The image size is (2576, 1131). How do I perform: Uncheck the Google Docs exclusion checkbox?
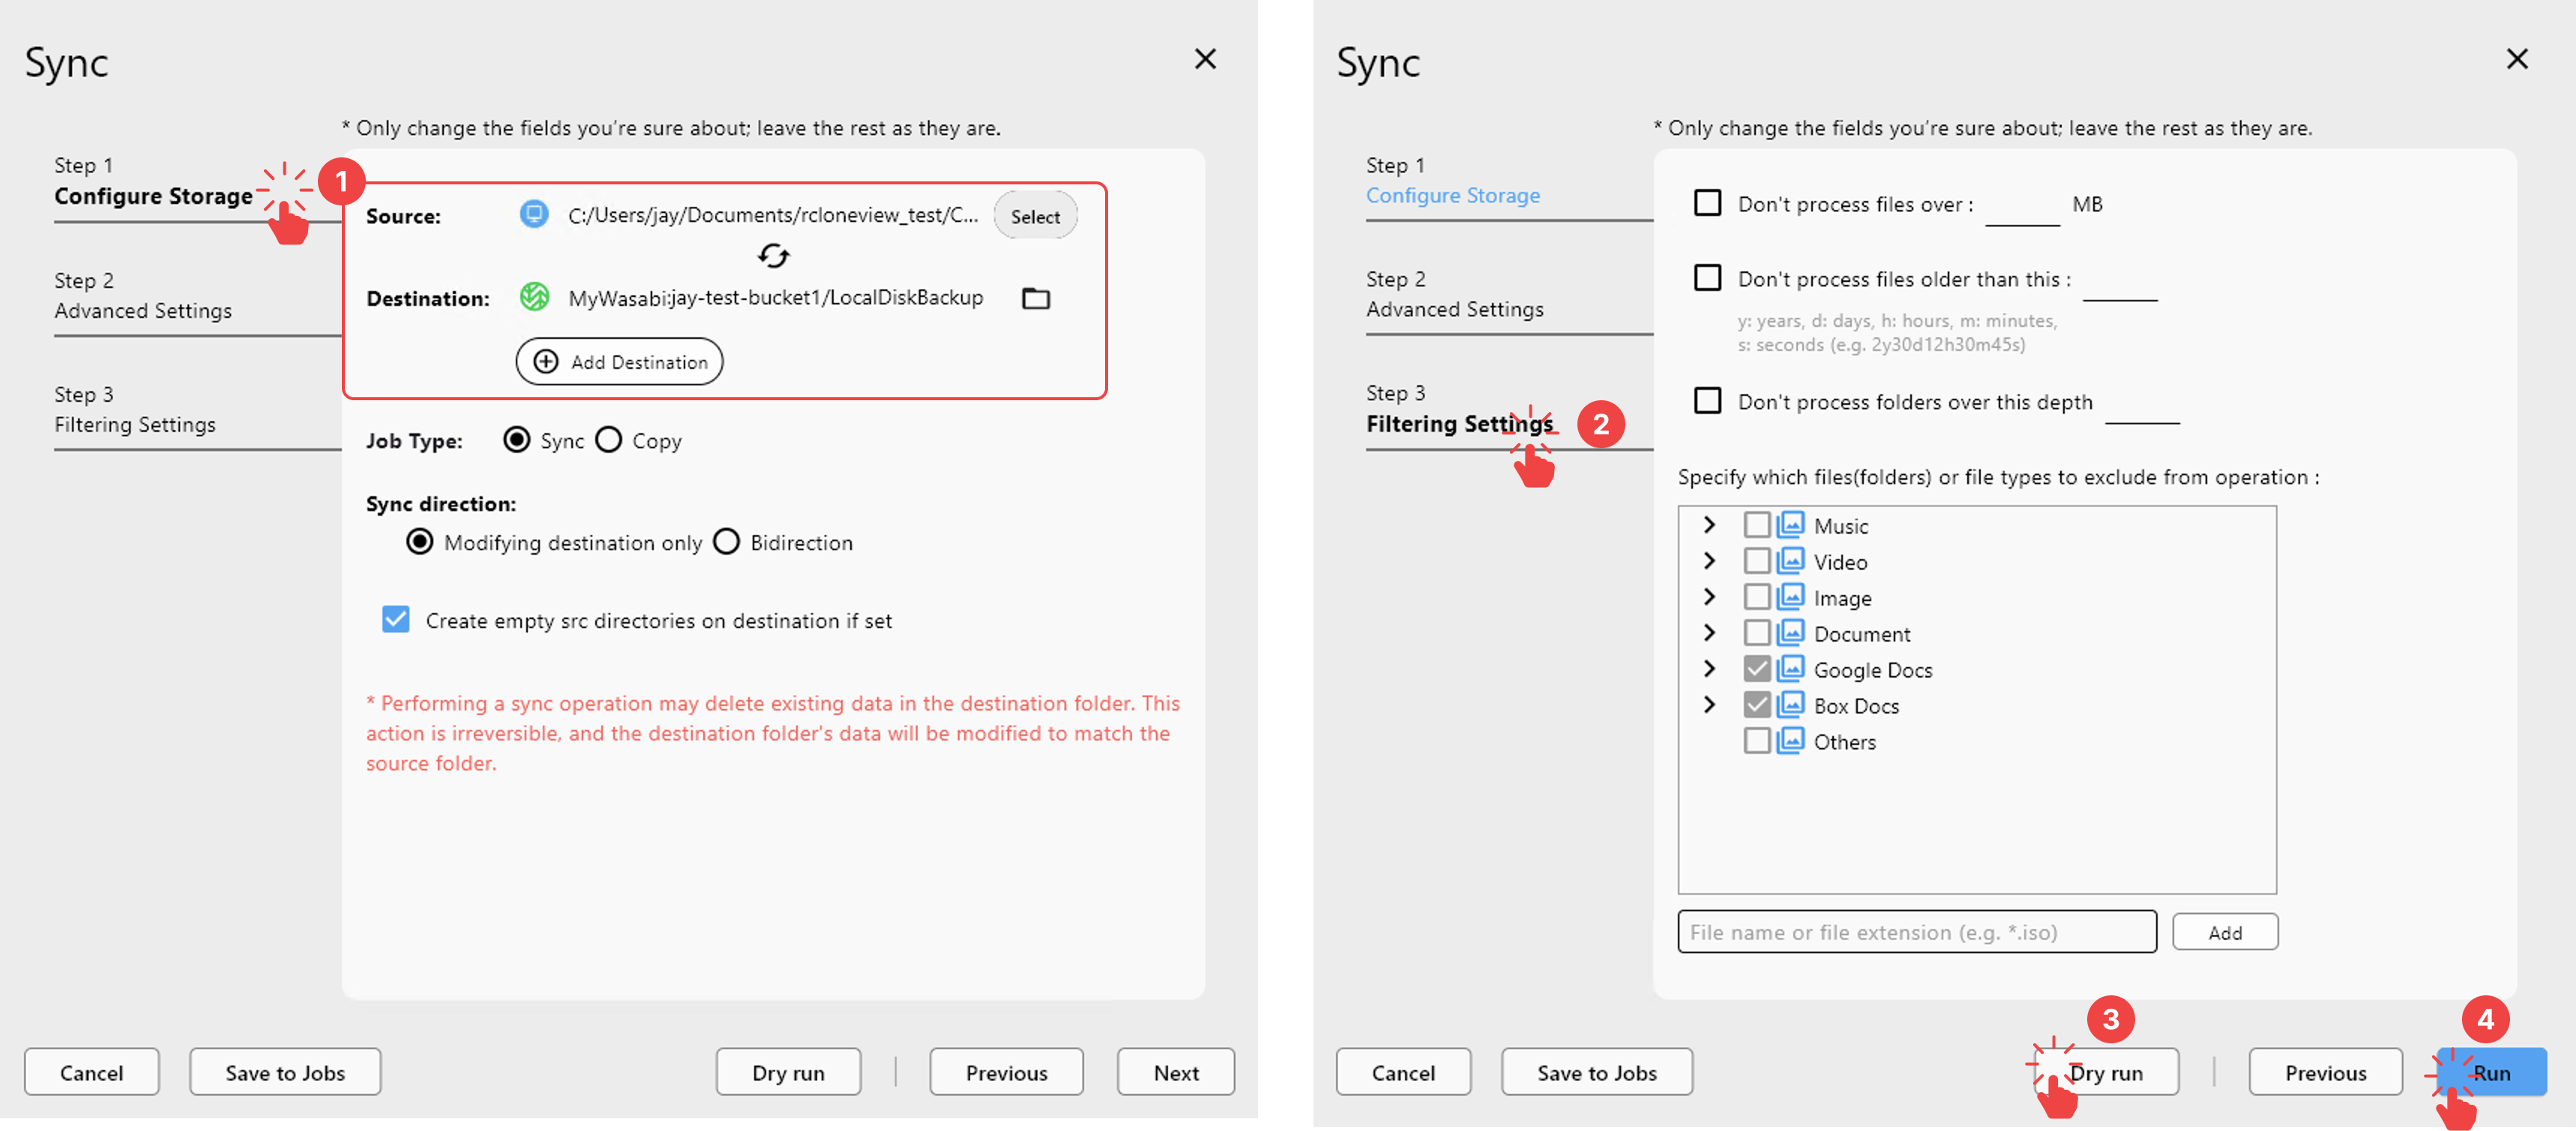1757,669
